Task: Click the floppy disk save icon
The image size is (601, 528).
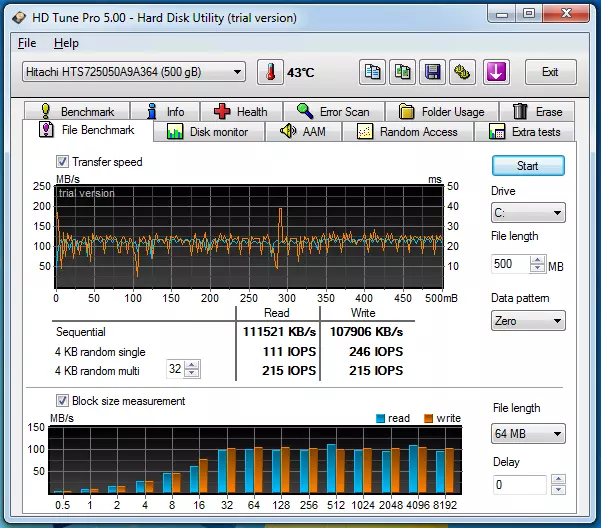Action: tap(433, 72)
